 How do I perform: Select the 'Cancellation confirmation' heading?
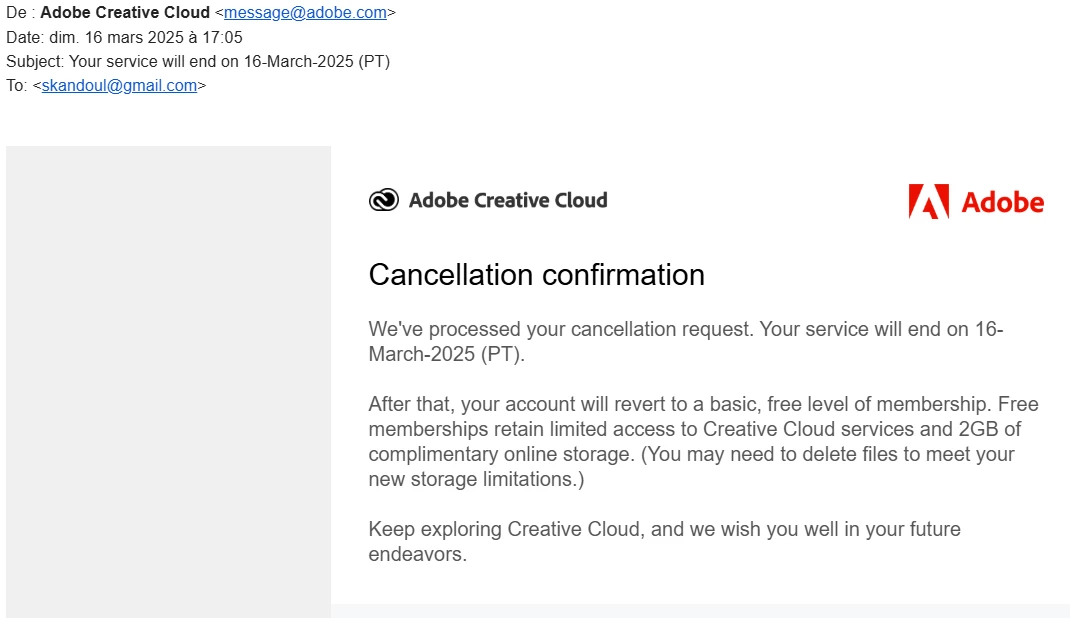(536, 275)
